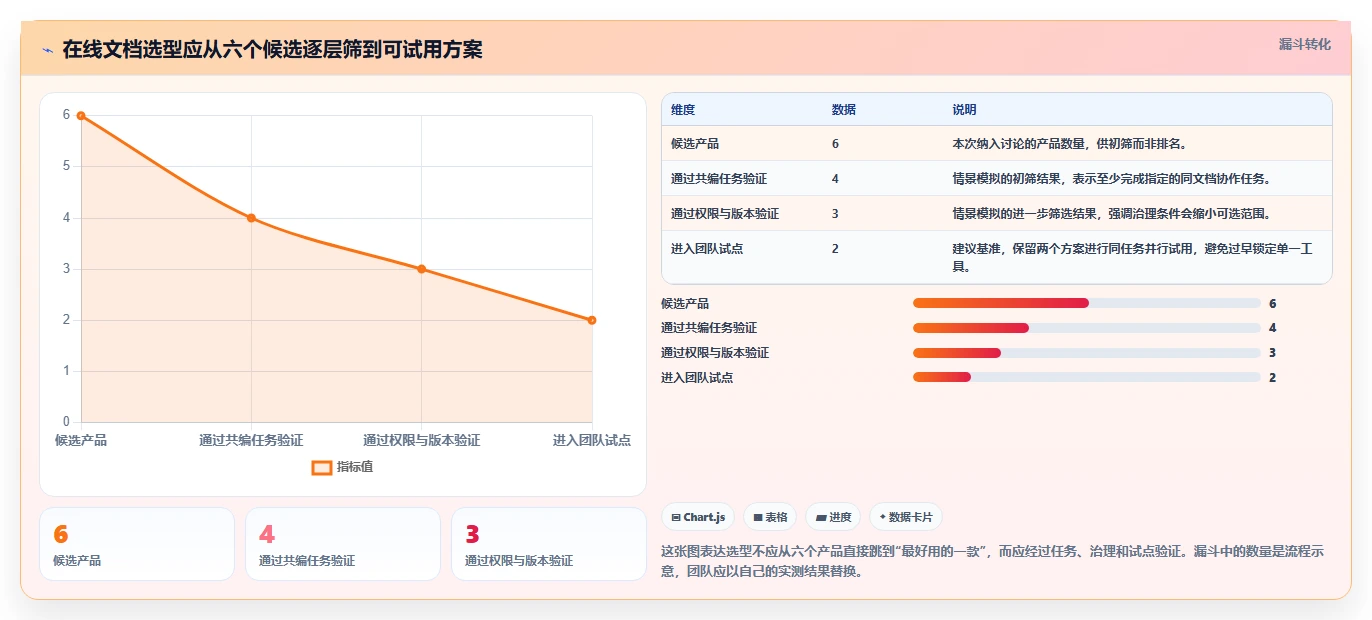Click the progress value 6 beside 候选产品 bar
This screenshot has height=620, width=1372.
(x=1272, y=303)
